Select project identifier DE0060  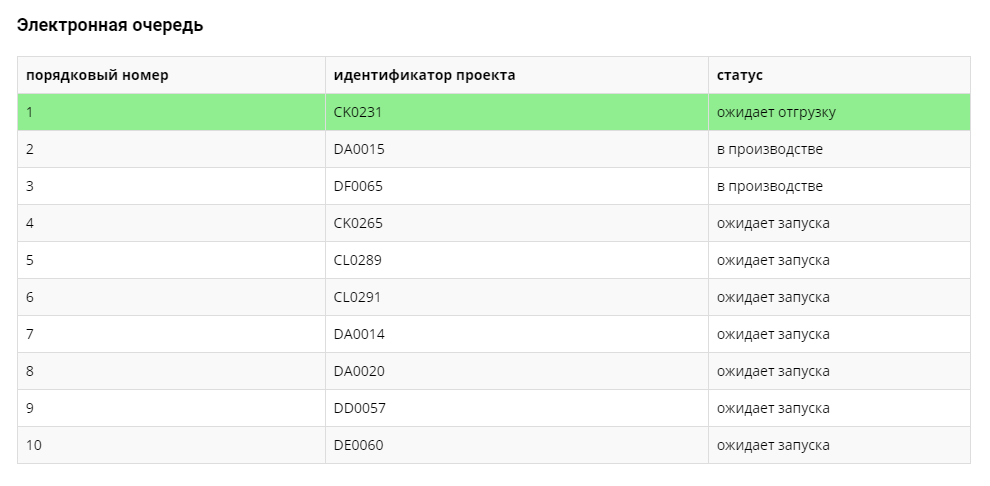pos(358,445)
